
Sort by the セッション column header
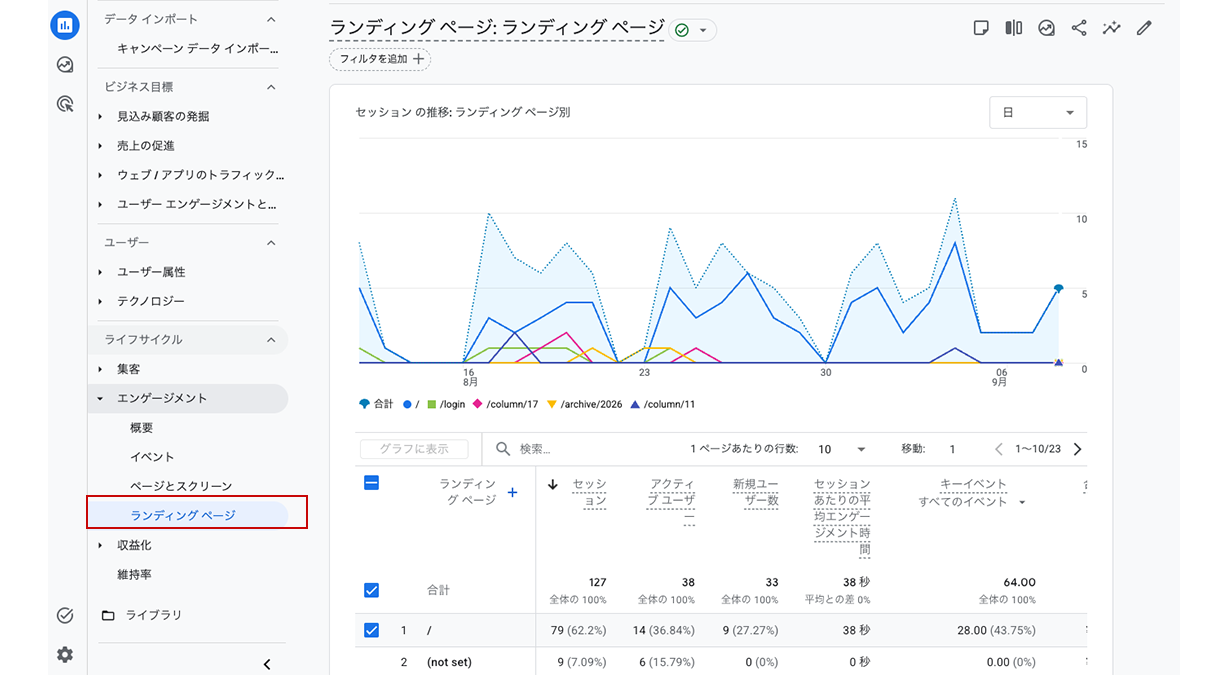point(589,492)
